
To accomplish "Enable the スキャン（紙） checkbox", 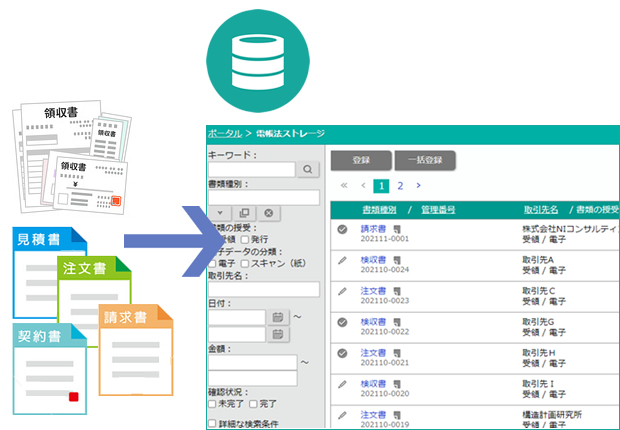I will pos(246,264).
